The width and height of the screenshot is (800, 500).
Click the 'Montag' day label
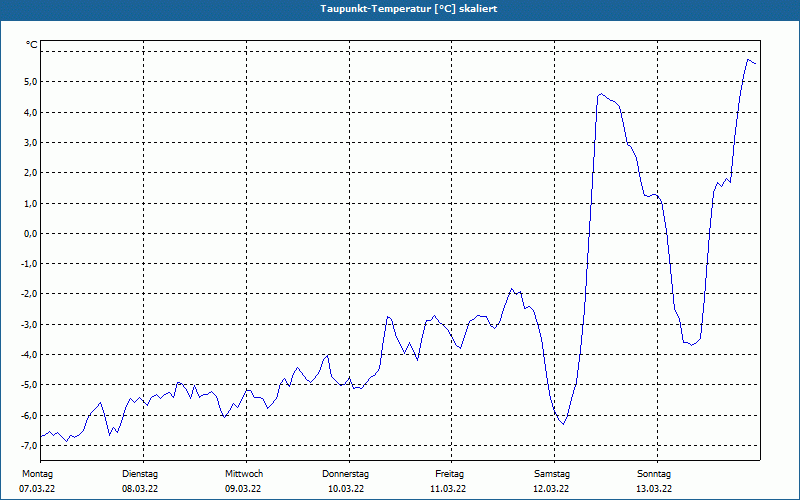(37, 474)
